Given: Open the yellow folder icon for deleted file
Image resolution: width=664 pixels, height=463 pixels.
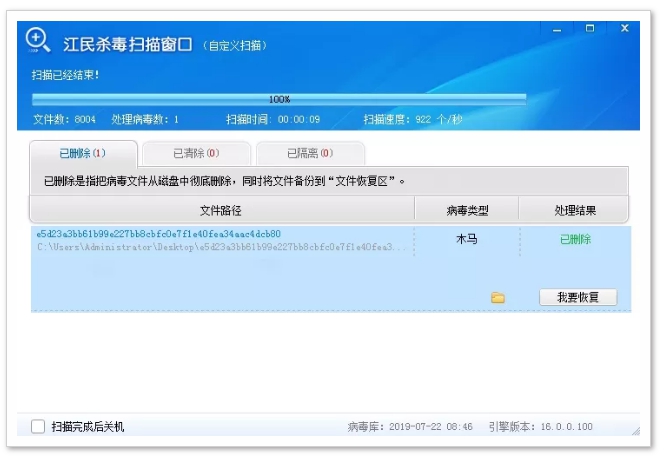Looking at the screenshot, I should point(498,297).
